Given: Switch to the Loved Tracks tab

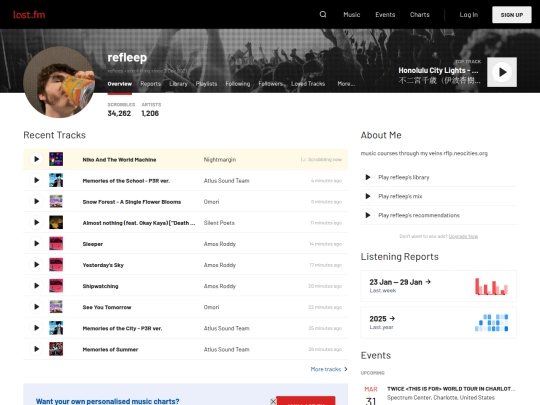Looking at the screenshot, I should tap(308, 84).
